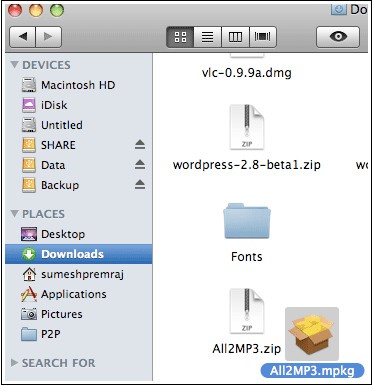The height and width of the screenshot is (386, 372).
Task: Click the All2MP3.mpkg highlighted file name
Action: (312, 371)
